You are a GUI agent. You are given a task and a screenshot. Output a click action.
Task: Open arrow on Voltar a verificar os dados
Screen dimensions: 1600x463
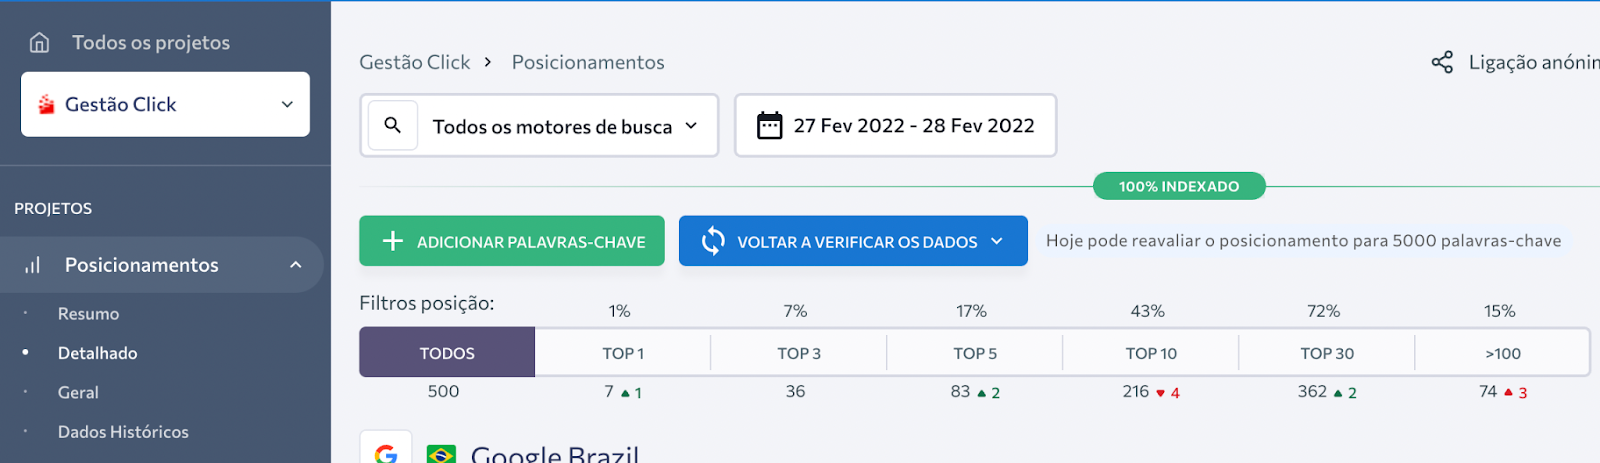point(996,241)
